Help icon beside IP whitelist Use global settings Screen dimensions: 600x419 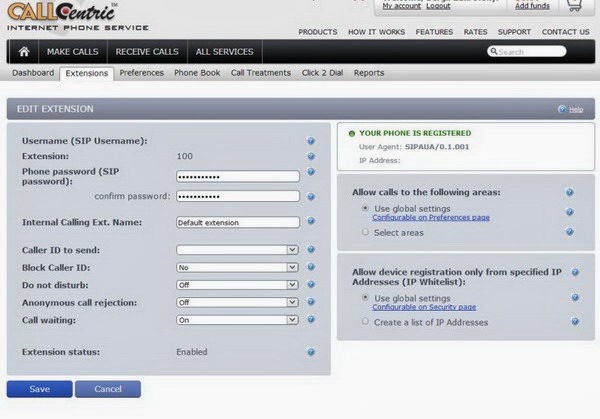pos(575,298)
